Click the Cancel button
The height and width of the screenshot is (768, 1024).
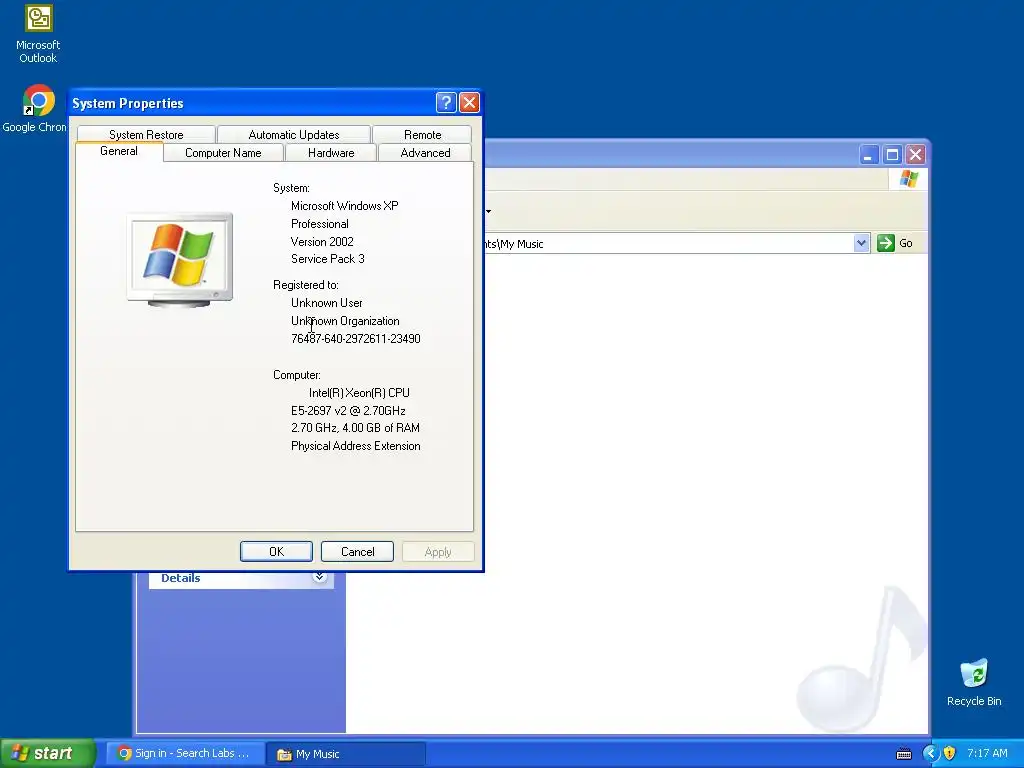pyautogui.click(x=357, y=551)
